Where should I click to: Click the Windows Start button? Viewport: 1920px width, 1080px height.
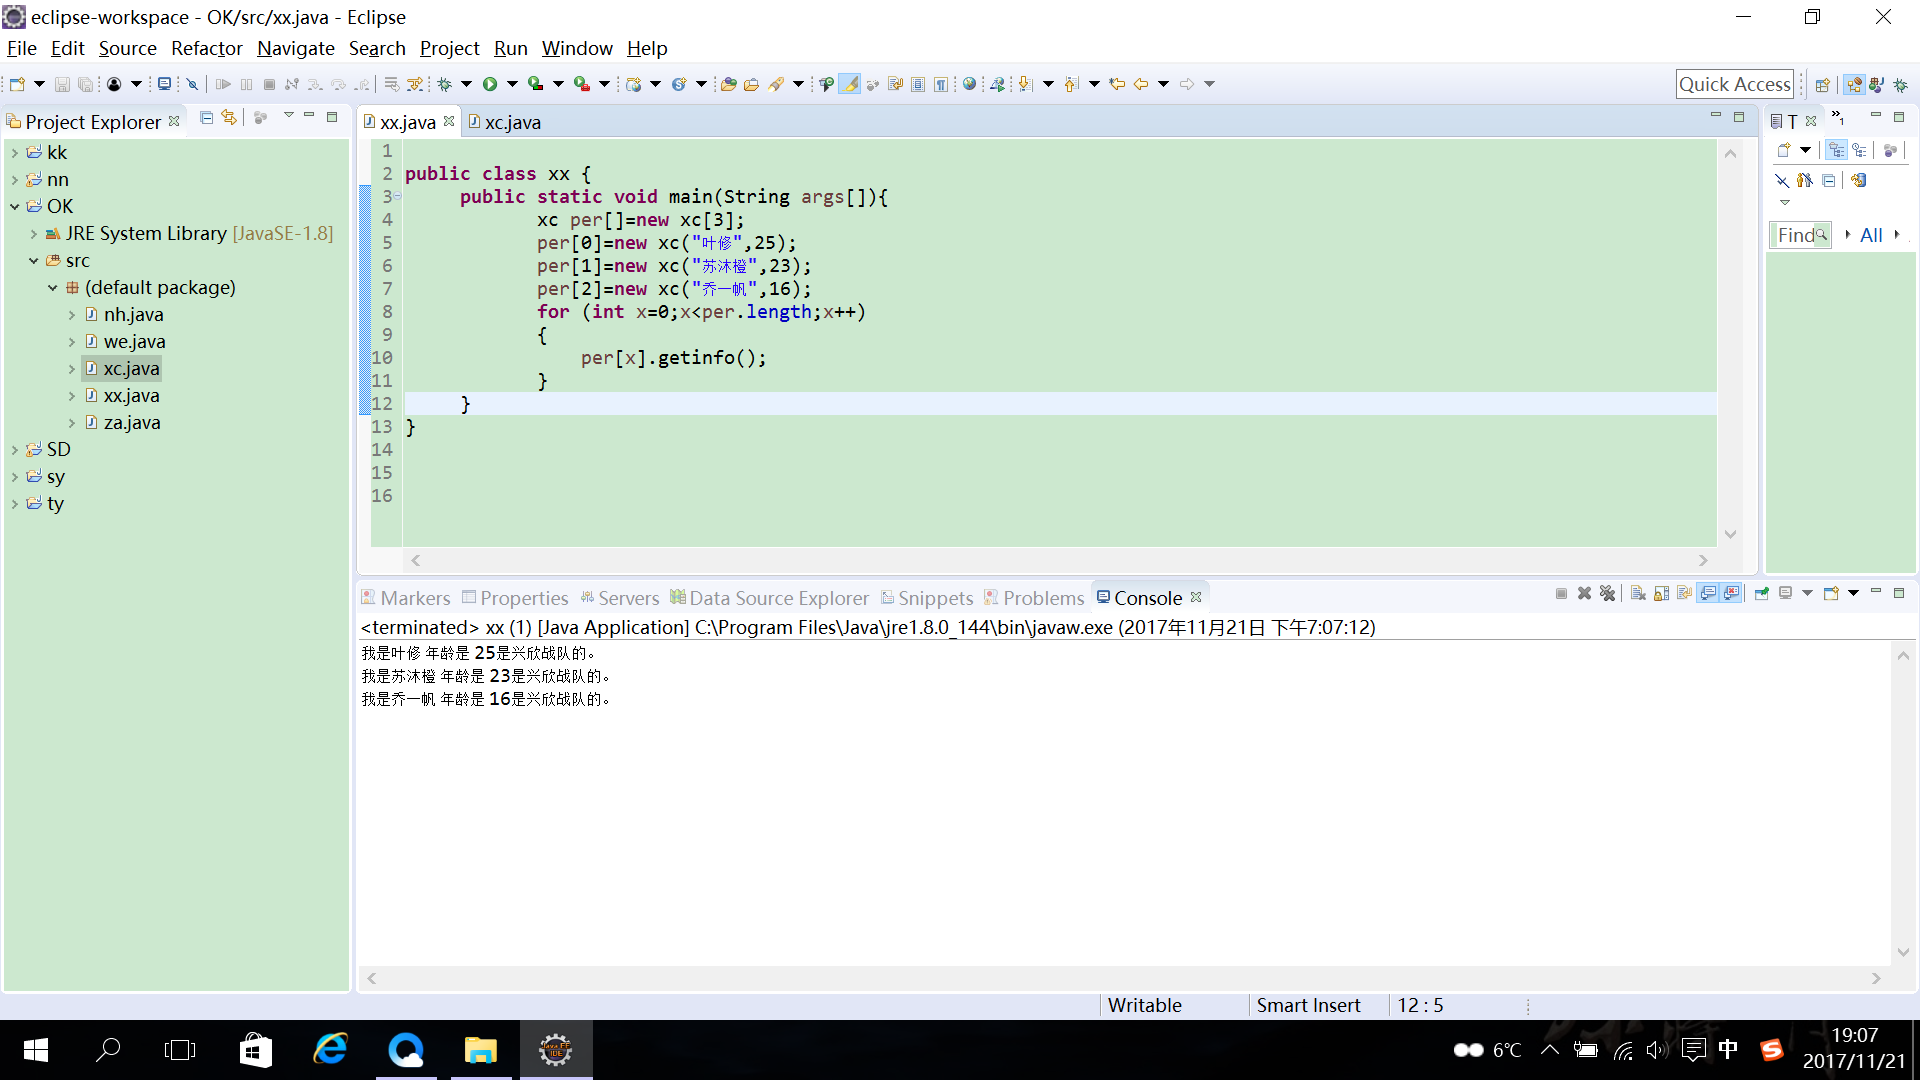pos(36,1050)
